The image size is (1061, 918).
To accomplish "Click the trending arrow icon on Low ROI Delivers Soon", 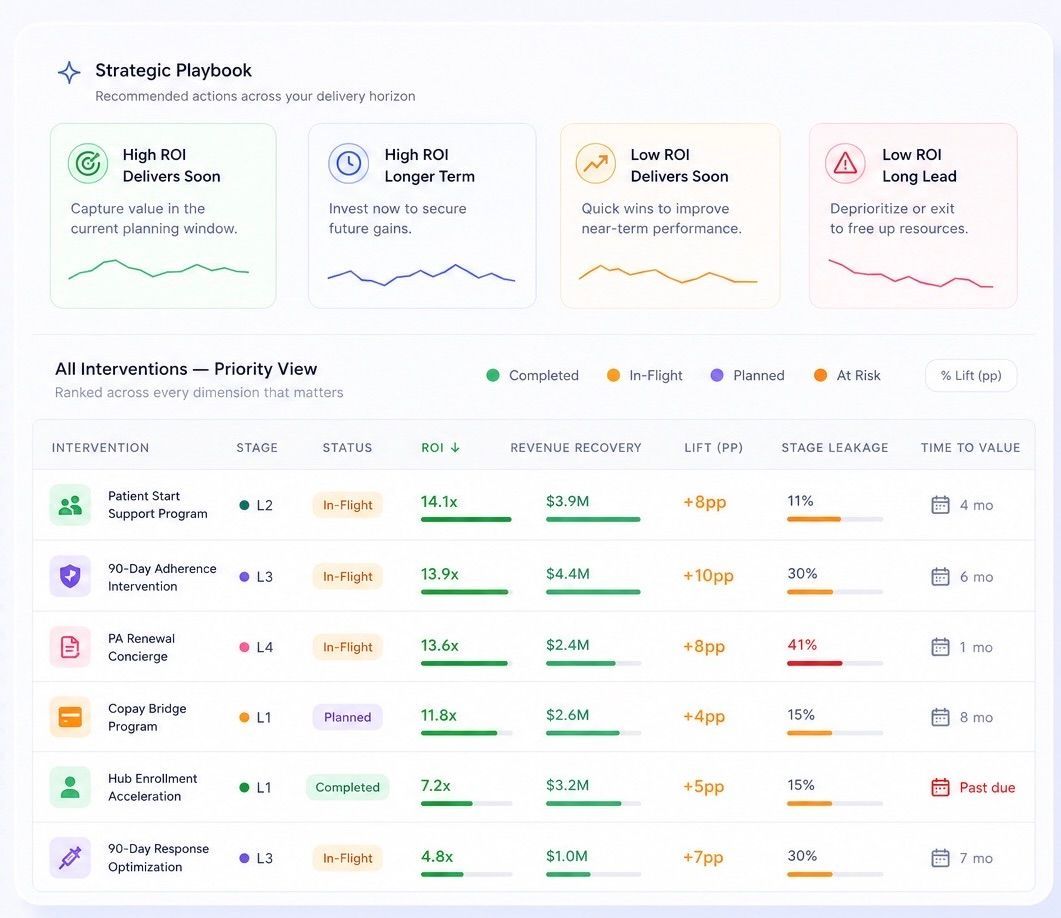I will [x=595, y=163].
